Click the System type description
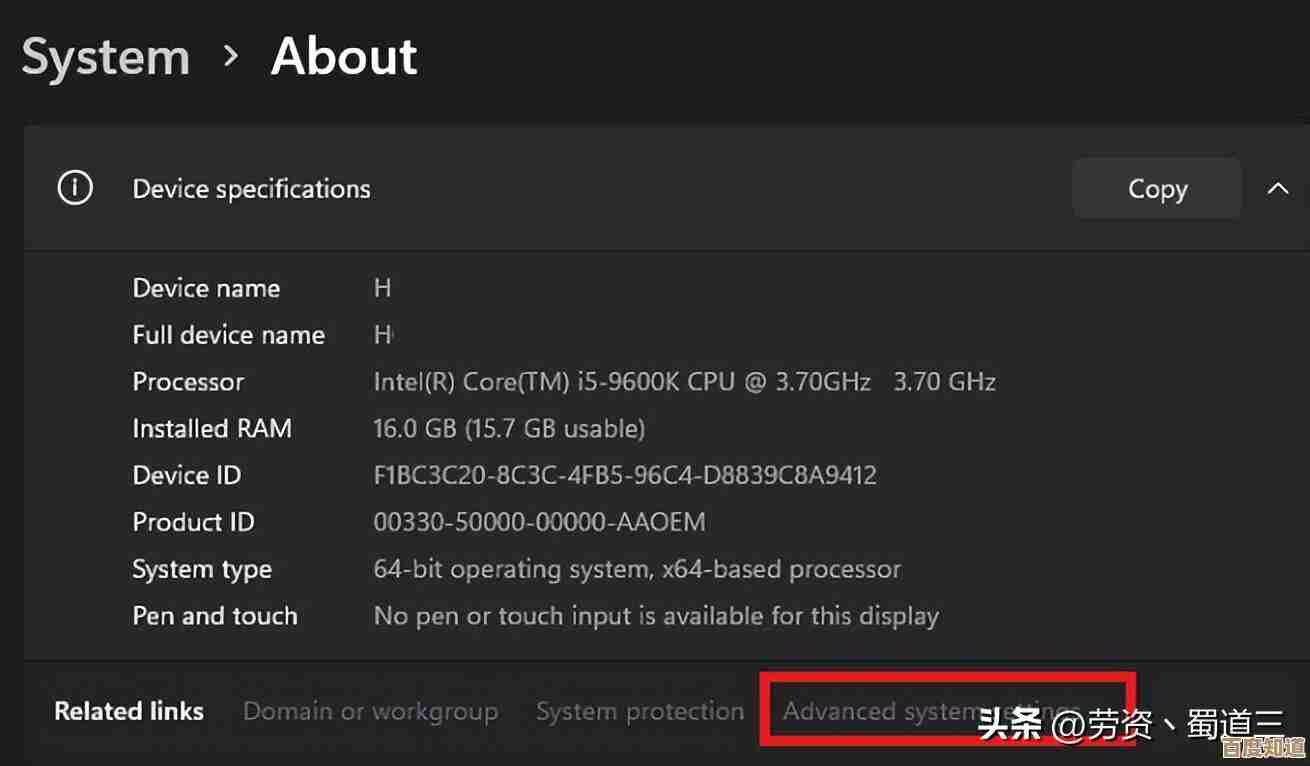 pos(637,568)
